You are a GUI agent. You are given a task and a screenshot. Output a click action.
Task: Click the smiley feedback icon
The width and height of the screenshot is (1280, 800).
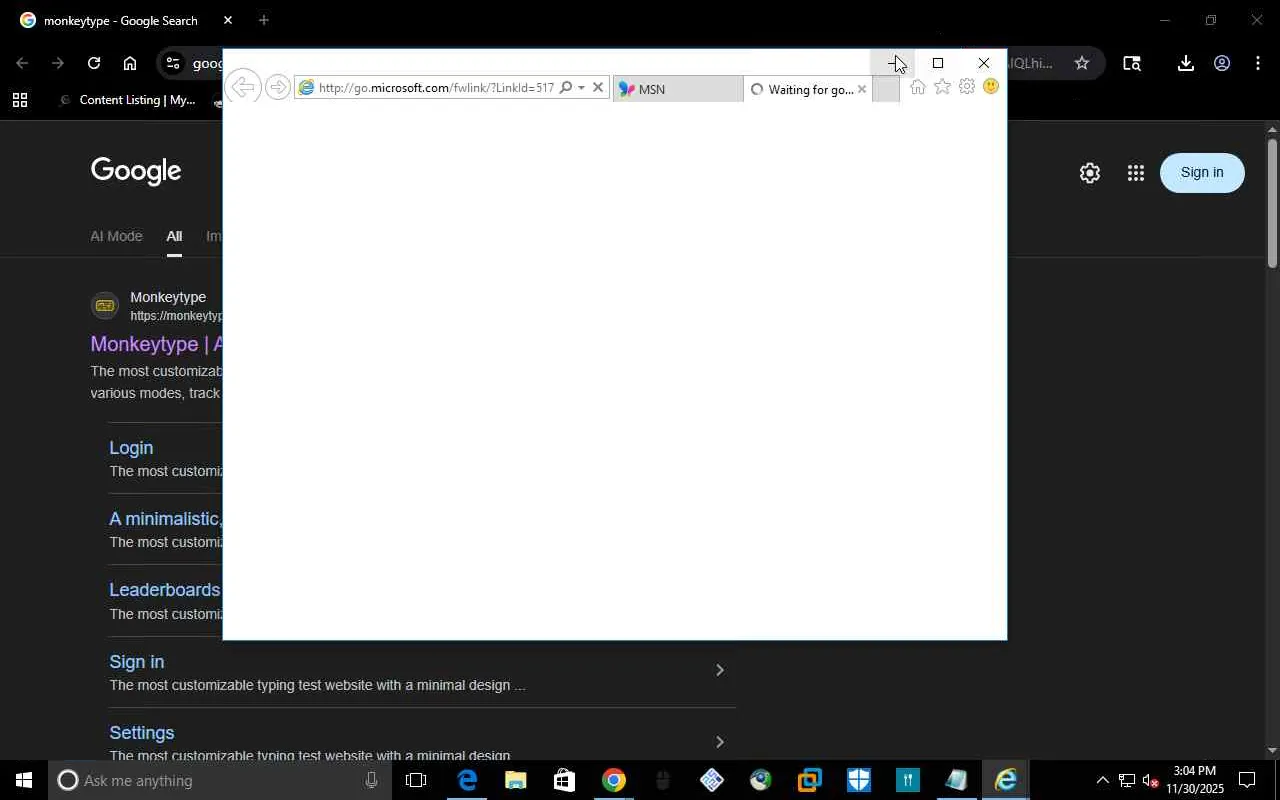click(991, 87)
